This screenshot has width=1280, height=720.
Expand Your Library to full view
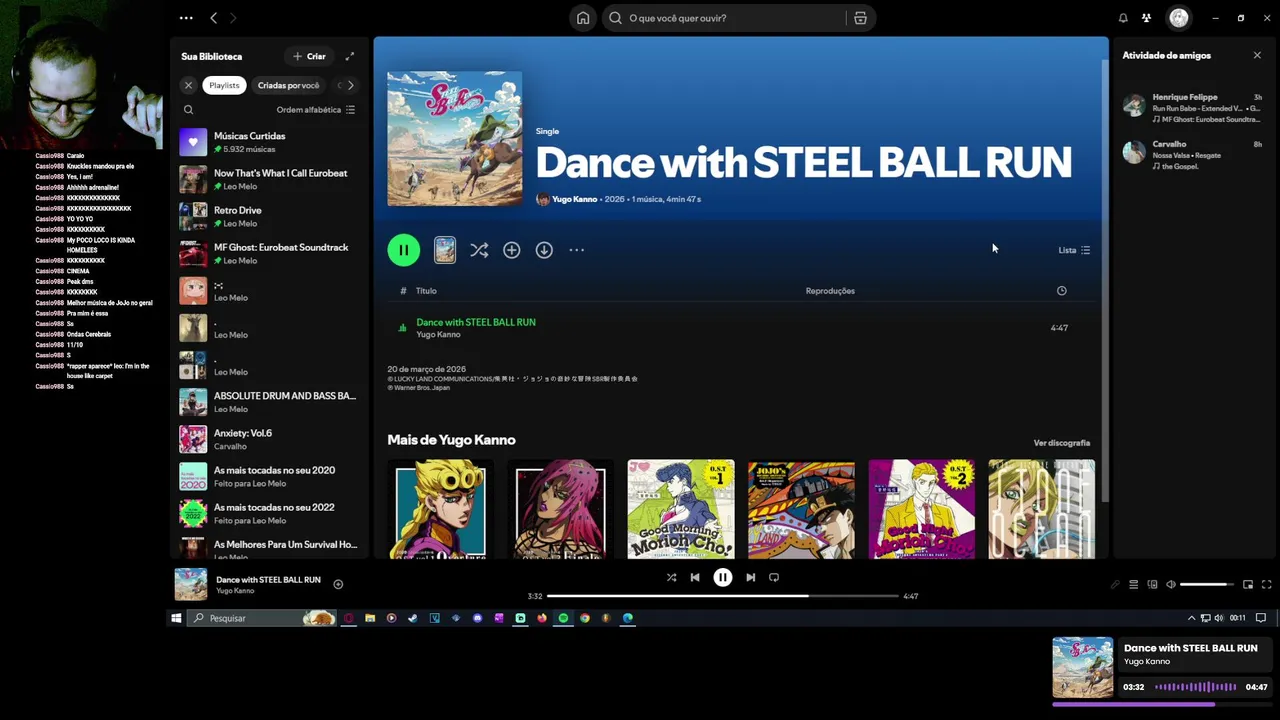[x=349, y=56]
